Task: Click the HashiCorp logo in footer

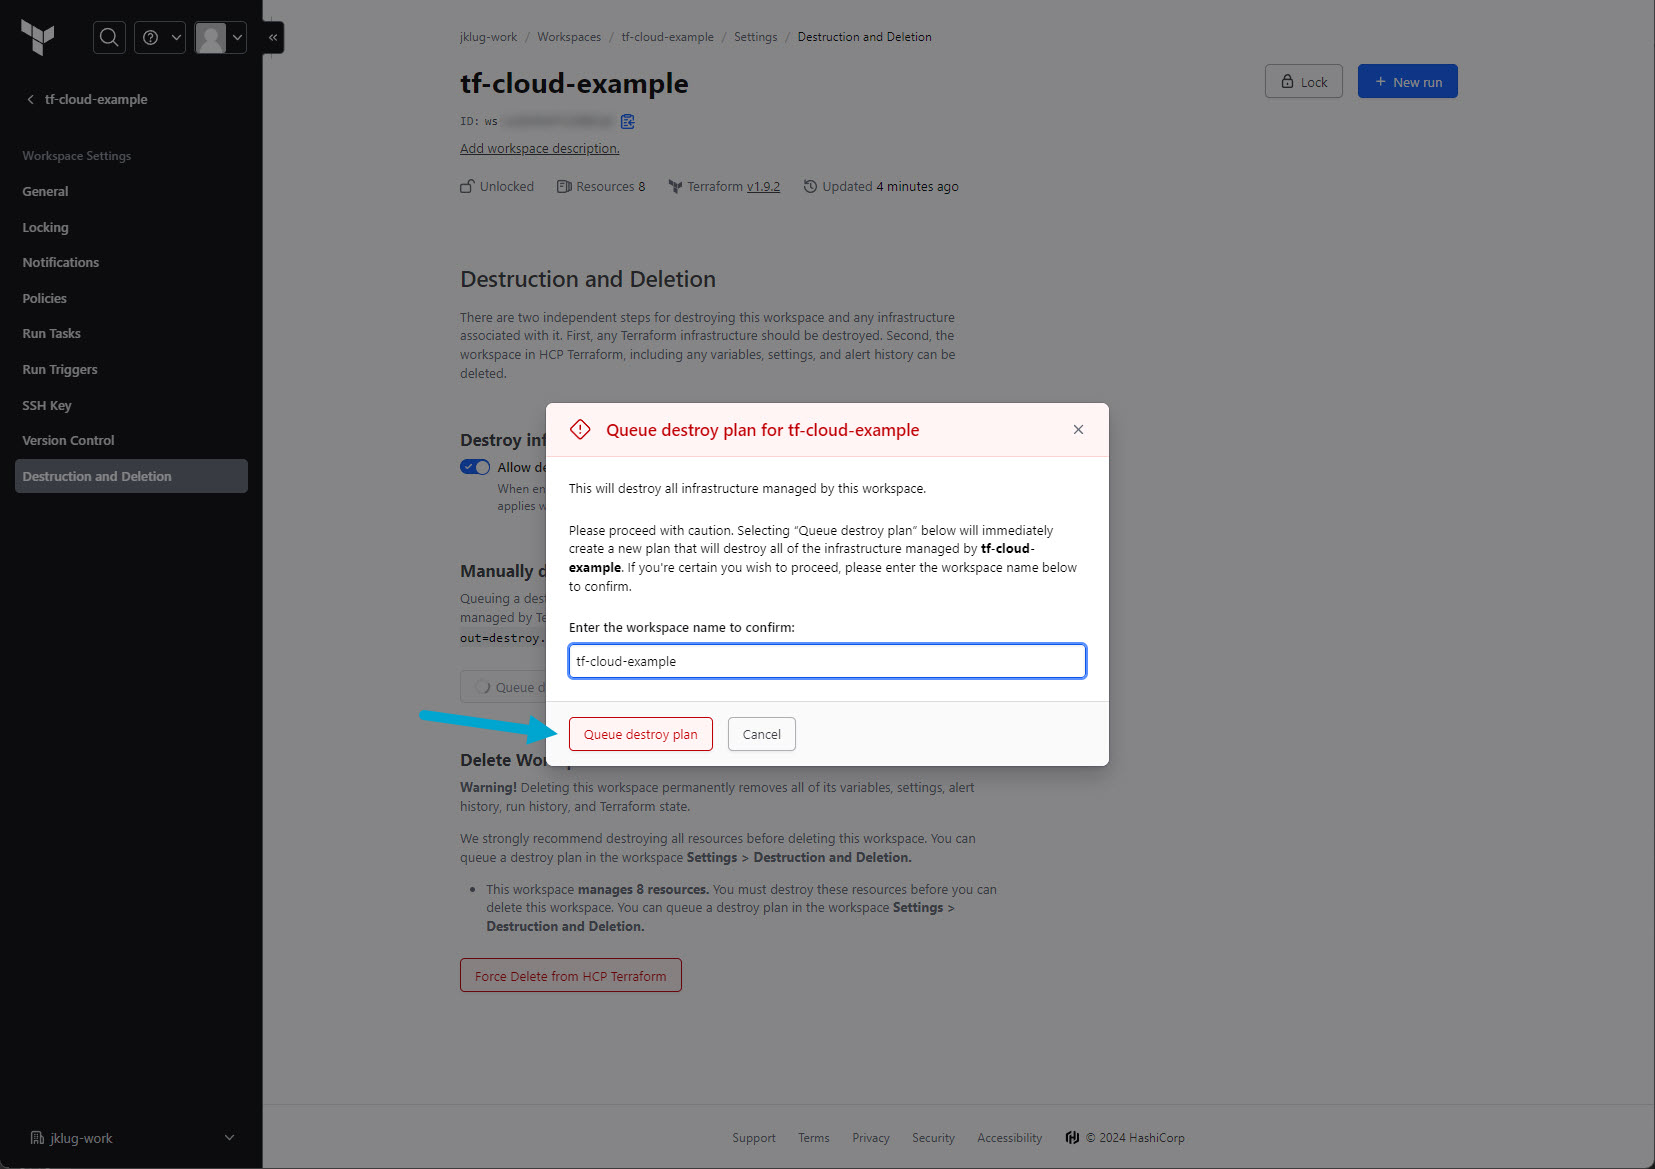Action: click(1072, 1138)
